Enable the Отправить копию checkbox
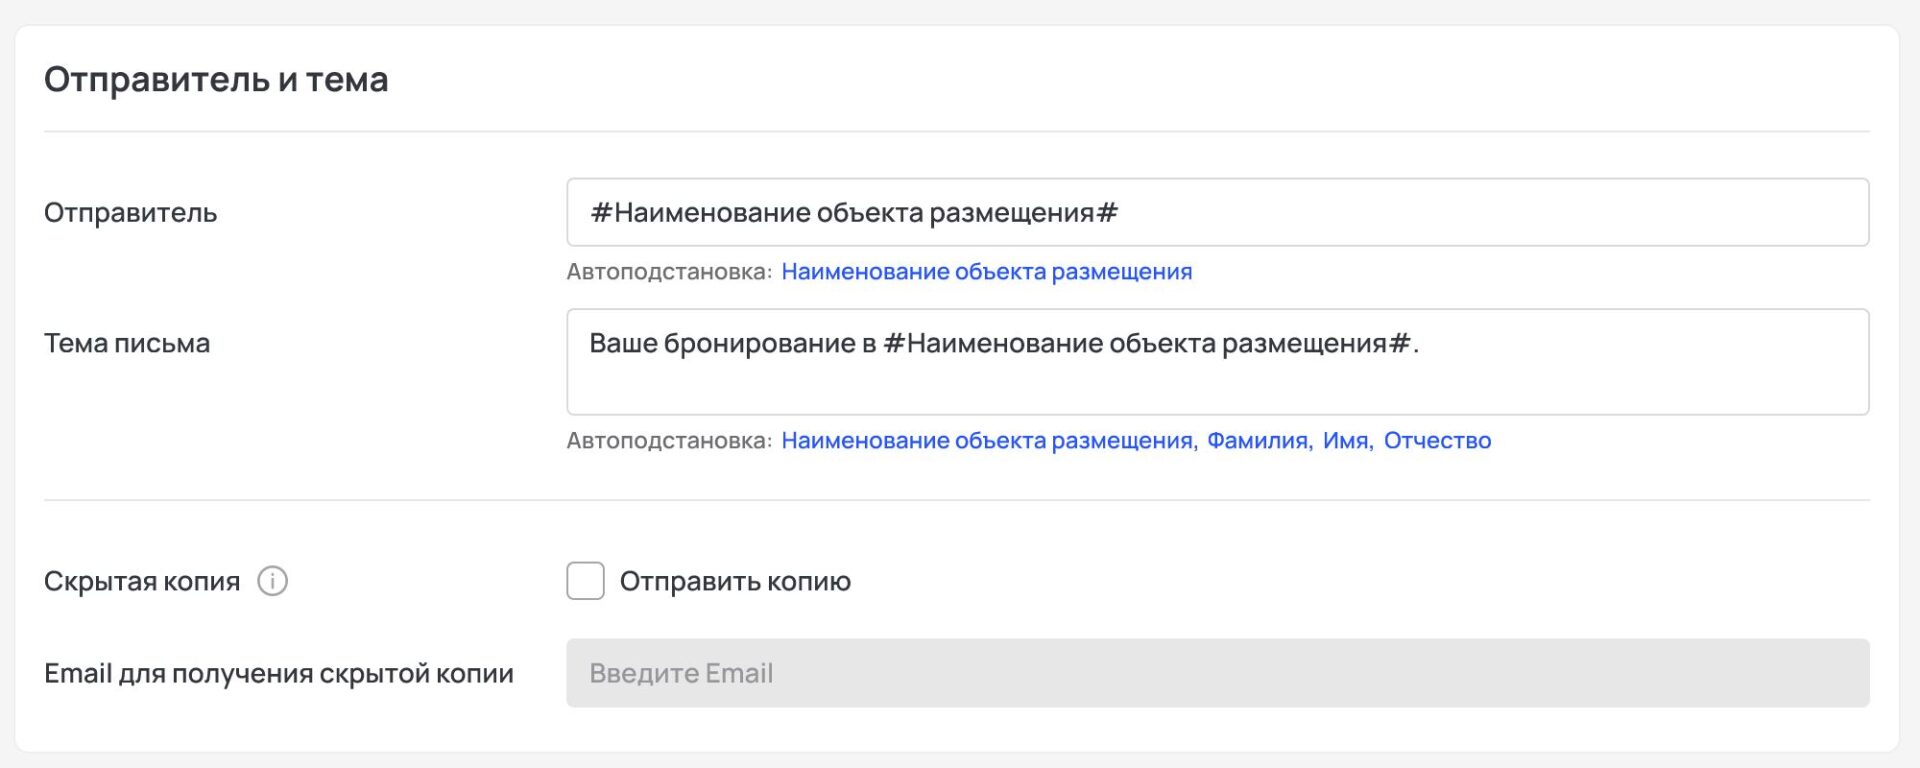The image size is (1920, 768). (585, 581)
